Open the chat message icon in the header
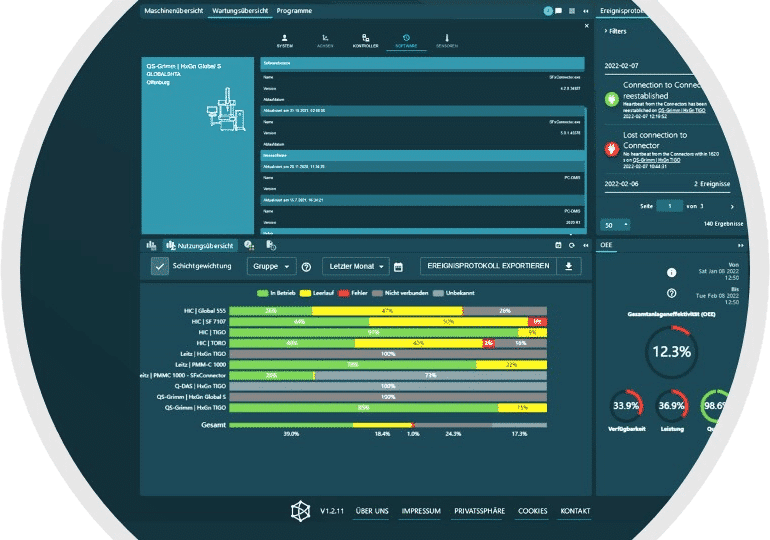Image resolution: width=770 pixels, height=540 pixels. [558, 11]
